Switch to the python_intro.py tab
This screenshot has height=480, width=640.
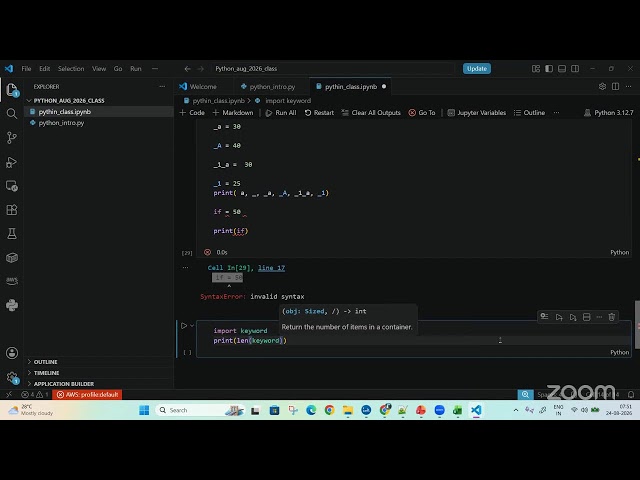click(268, 87)
